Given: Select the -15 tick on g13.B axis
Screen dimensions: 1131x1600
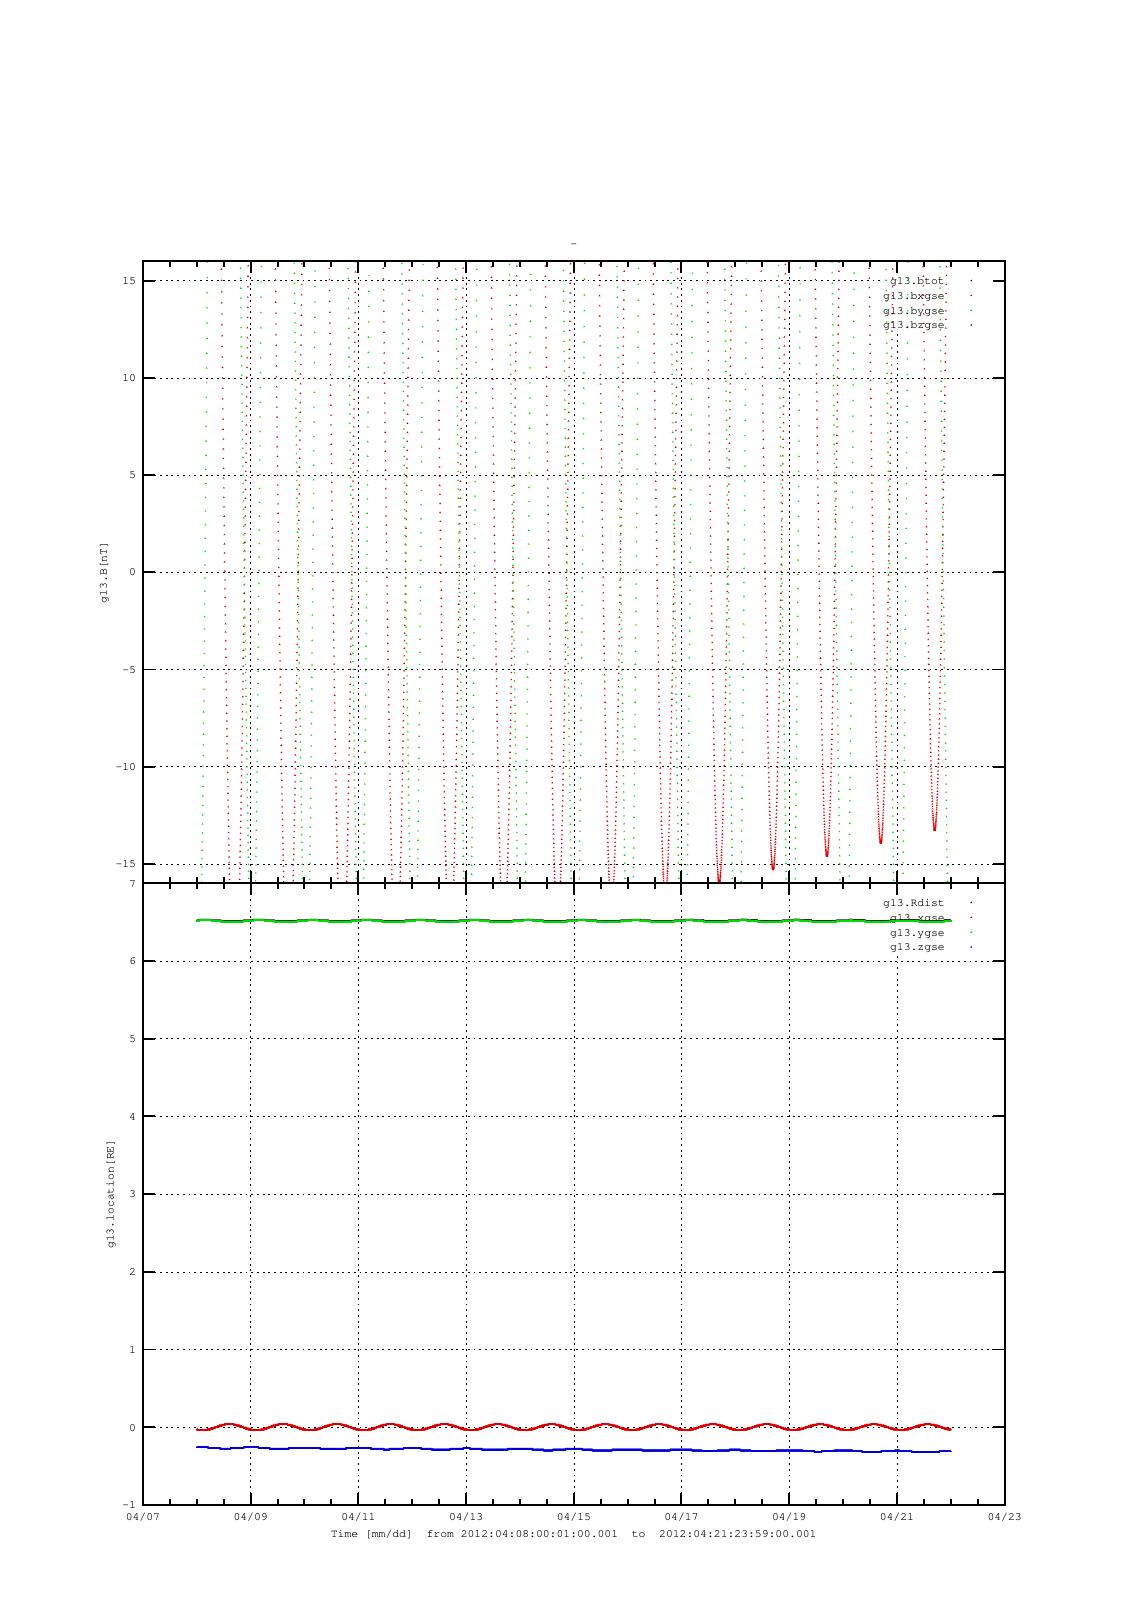Looking at the screenshot, I should 125,864.
